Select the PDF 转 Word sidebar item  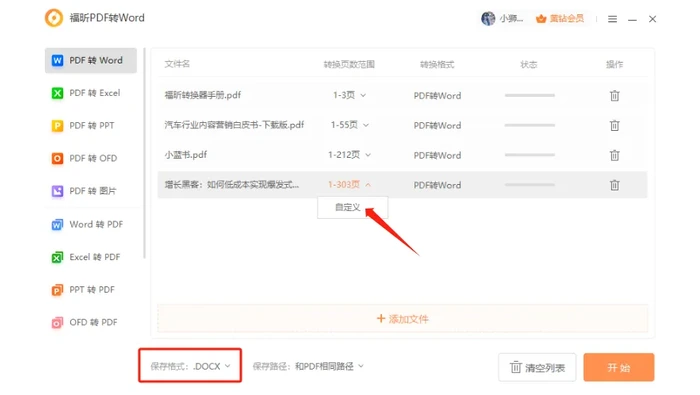[91, 60]
